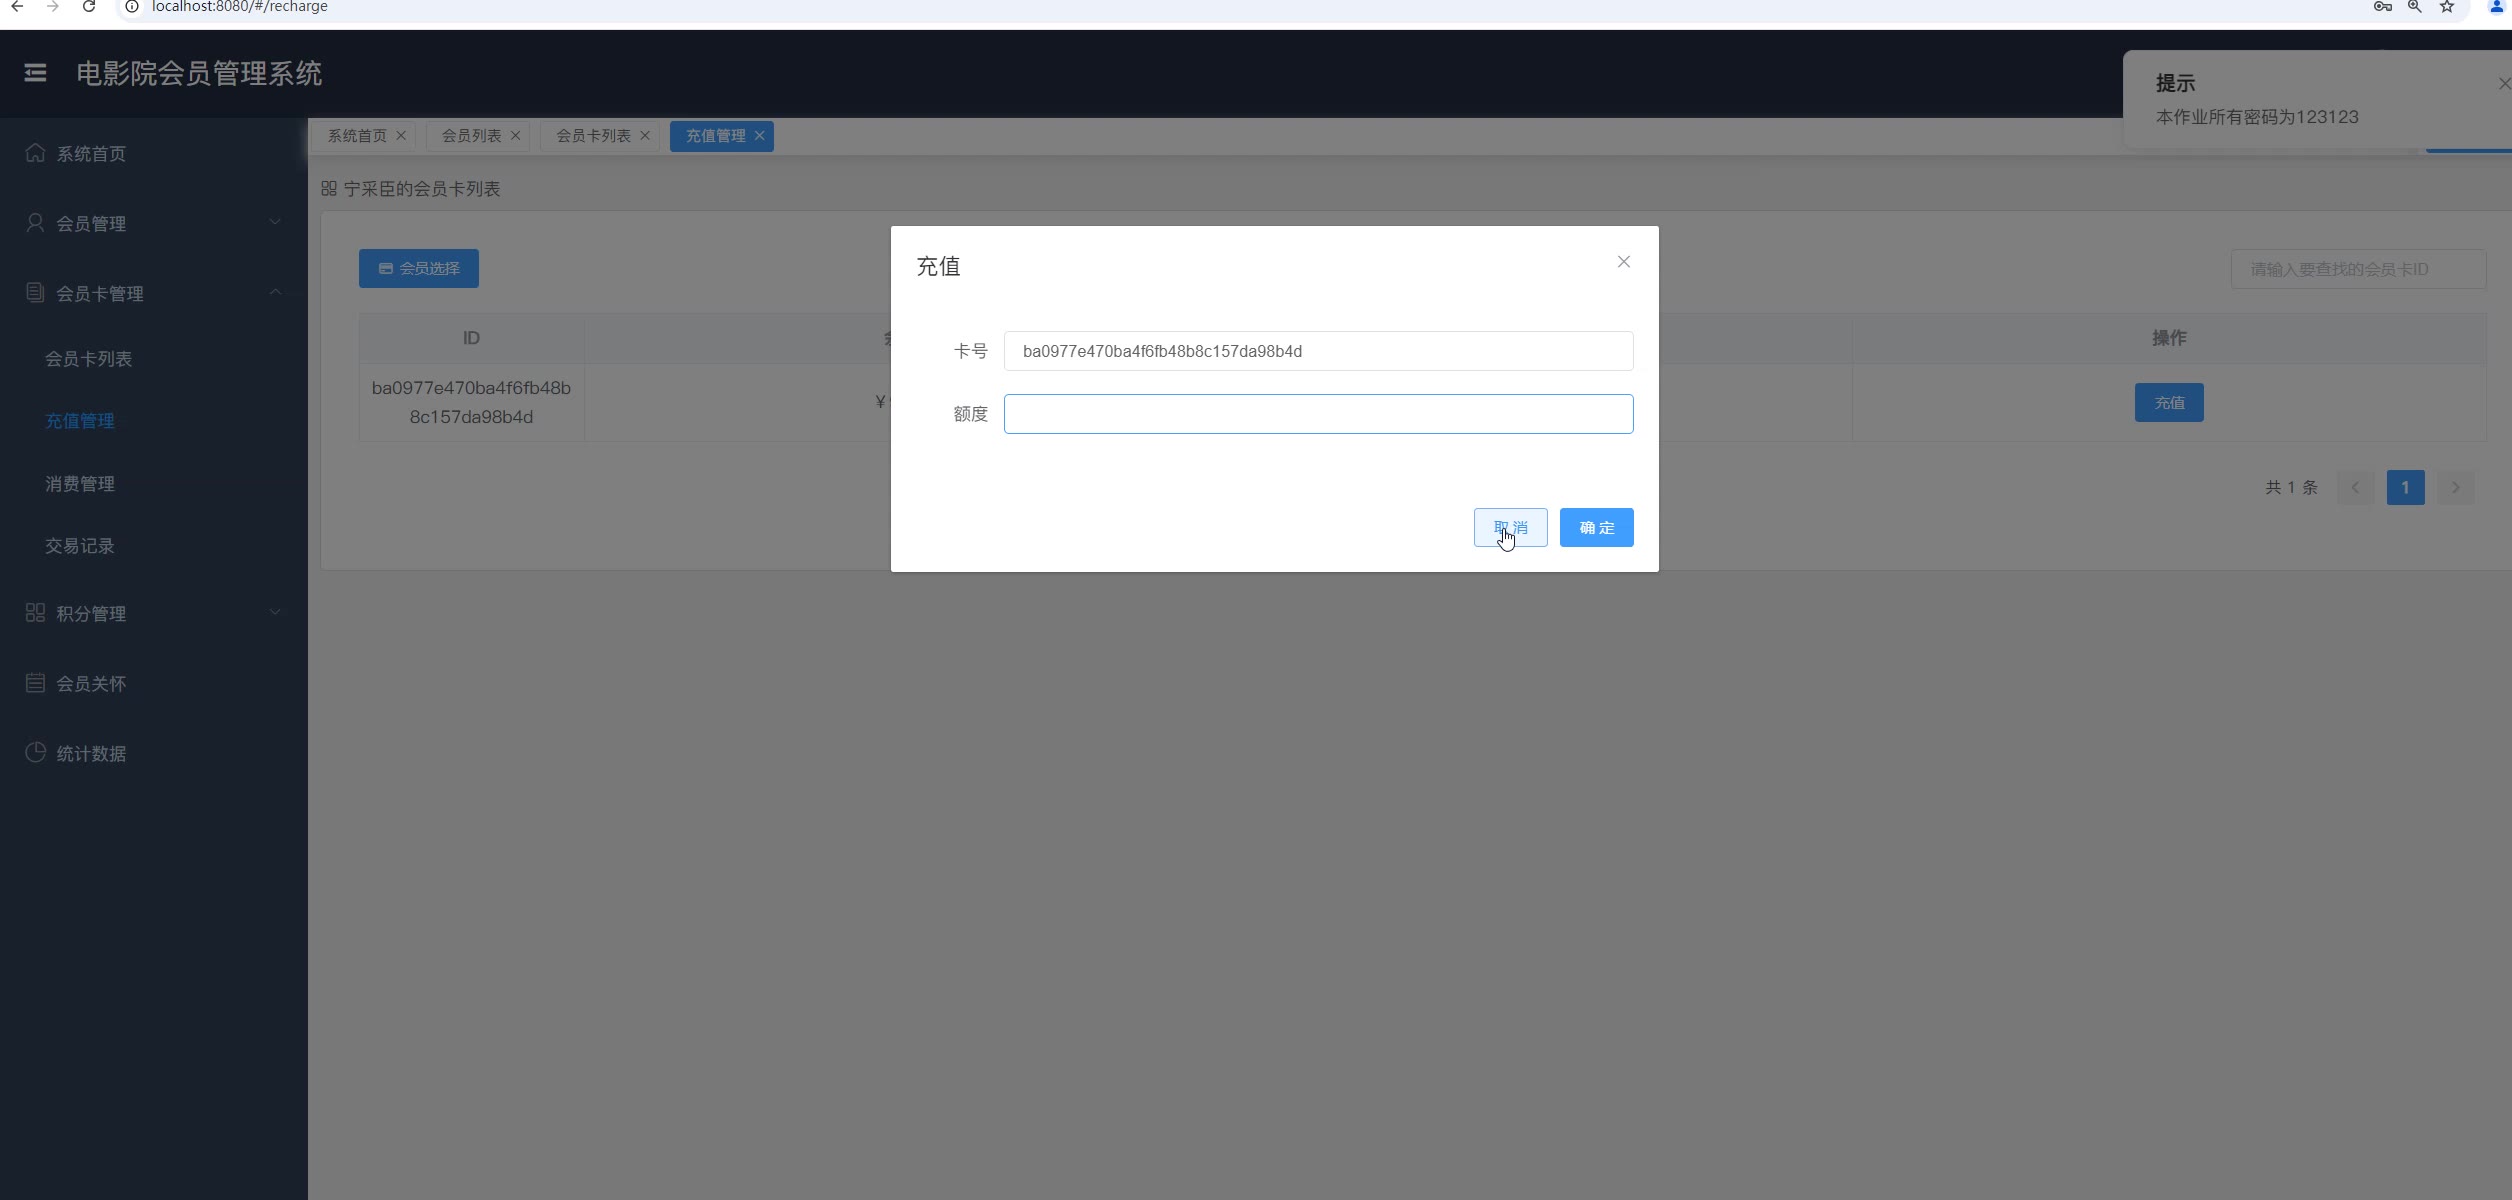Viewport: 2512px width, 1200px height.
Task: Select page 1 in pagination
Action: point(2405,488)
